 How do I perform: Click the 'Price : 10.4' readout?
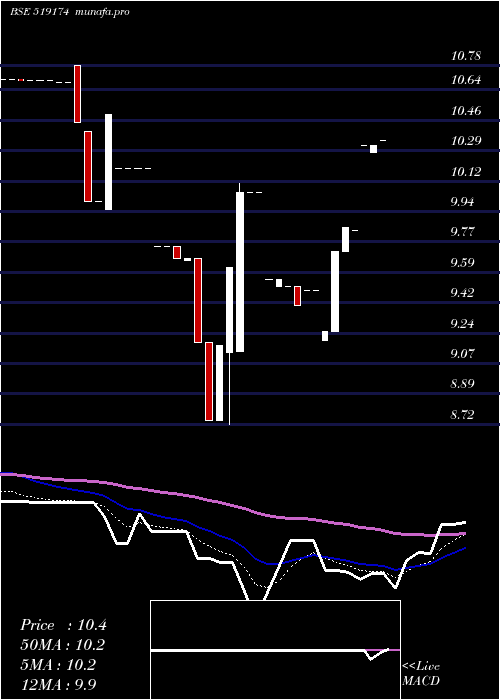pos(63,625)
